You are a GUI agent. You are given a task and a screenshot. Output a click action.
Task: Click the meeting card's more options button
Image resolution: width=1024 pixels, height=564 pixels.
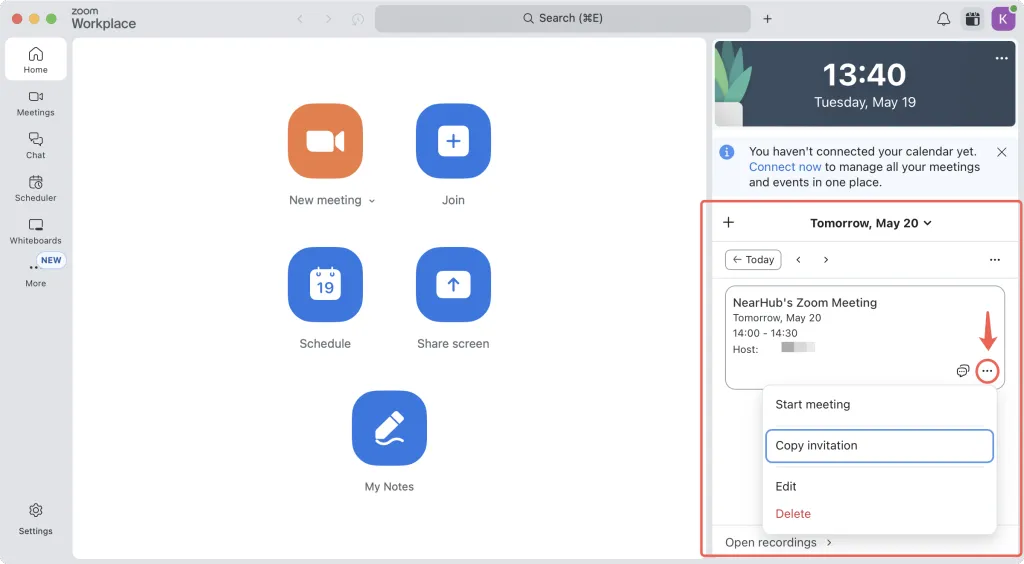point(987,371)
